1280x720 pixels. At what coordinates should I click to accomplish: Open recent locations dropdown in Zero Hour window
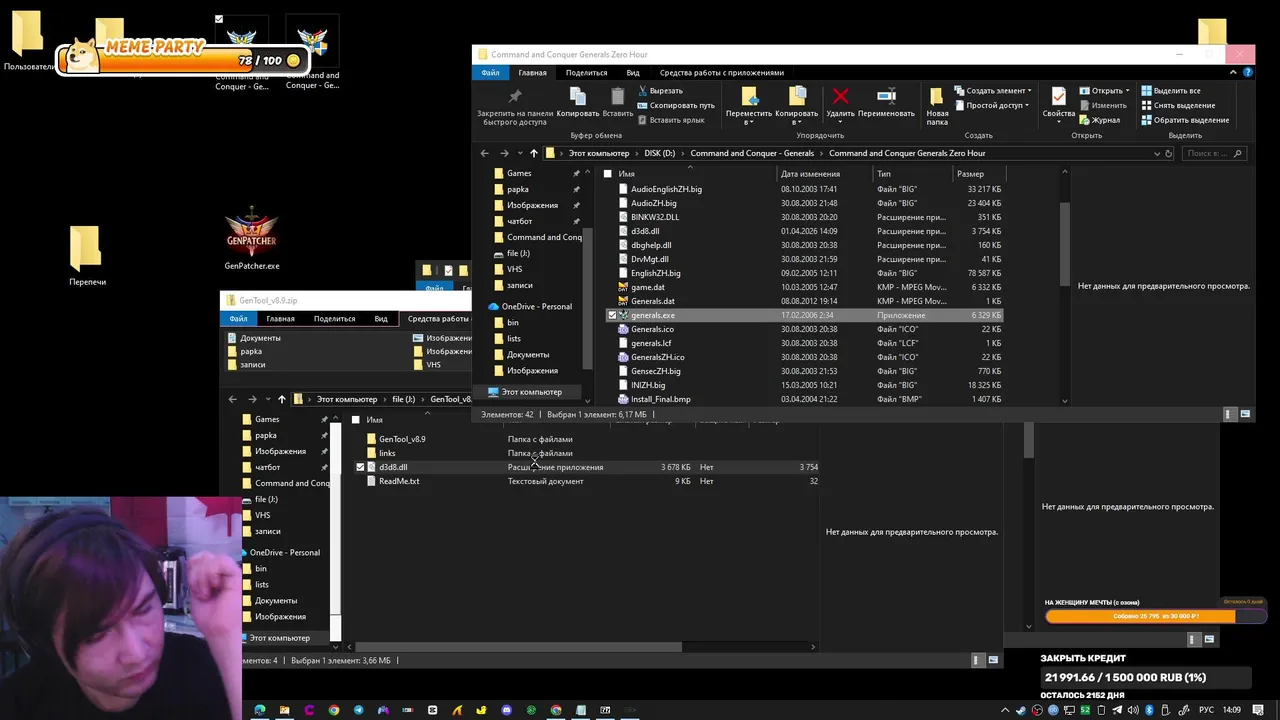click(520, 153)
